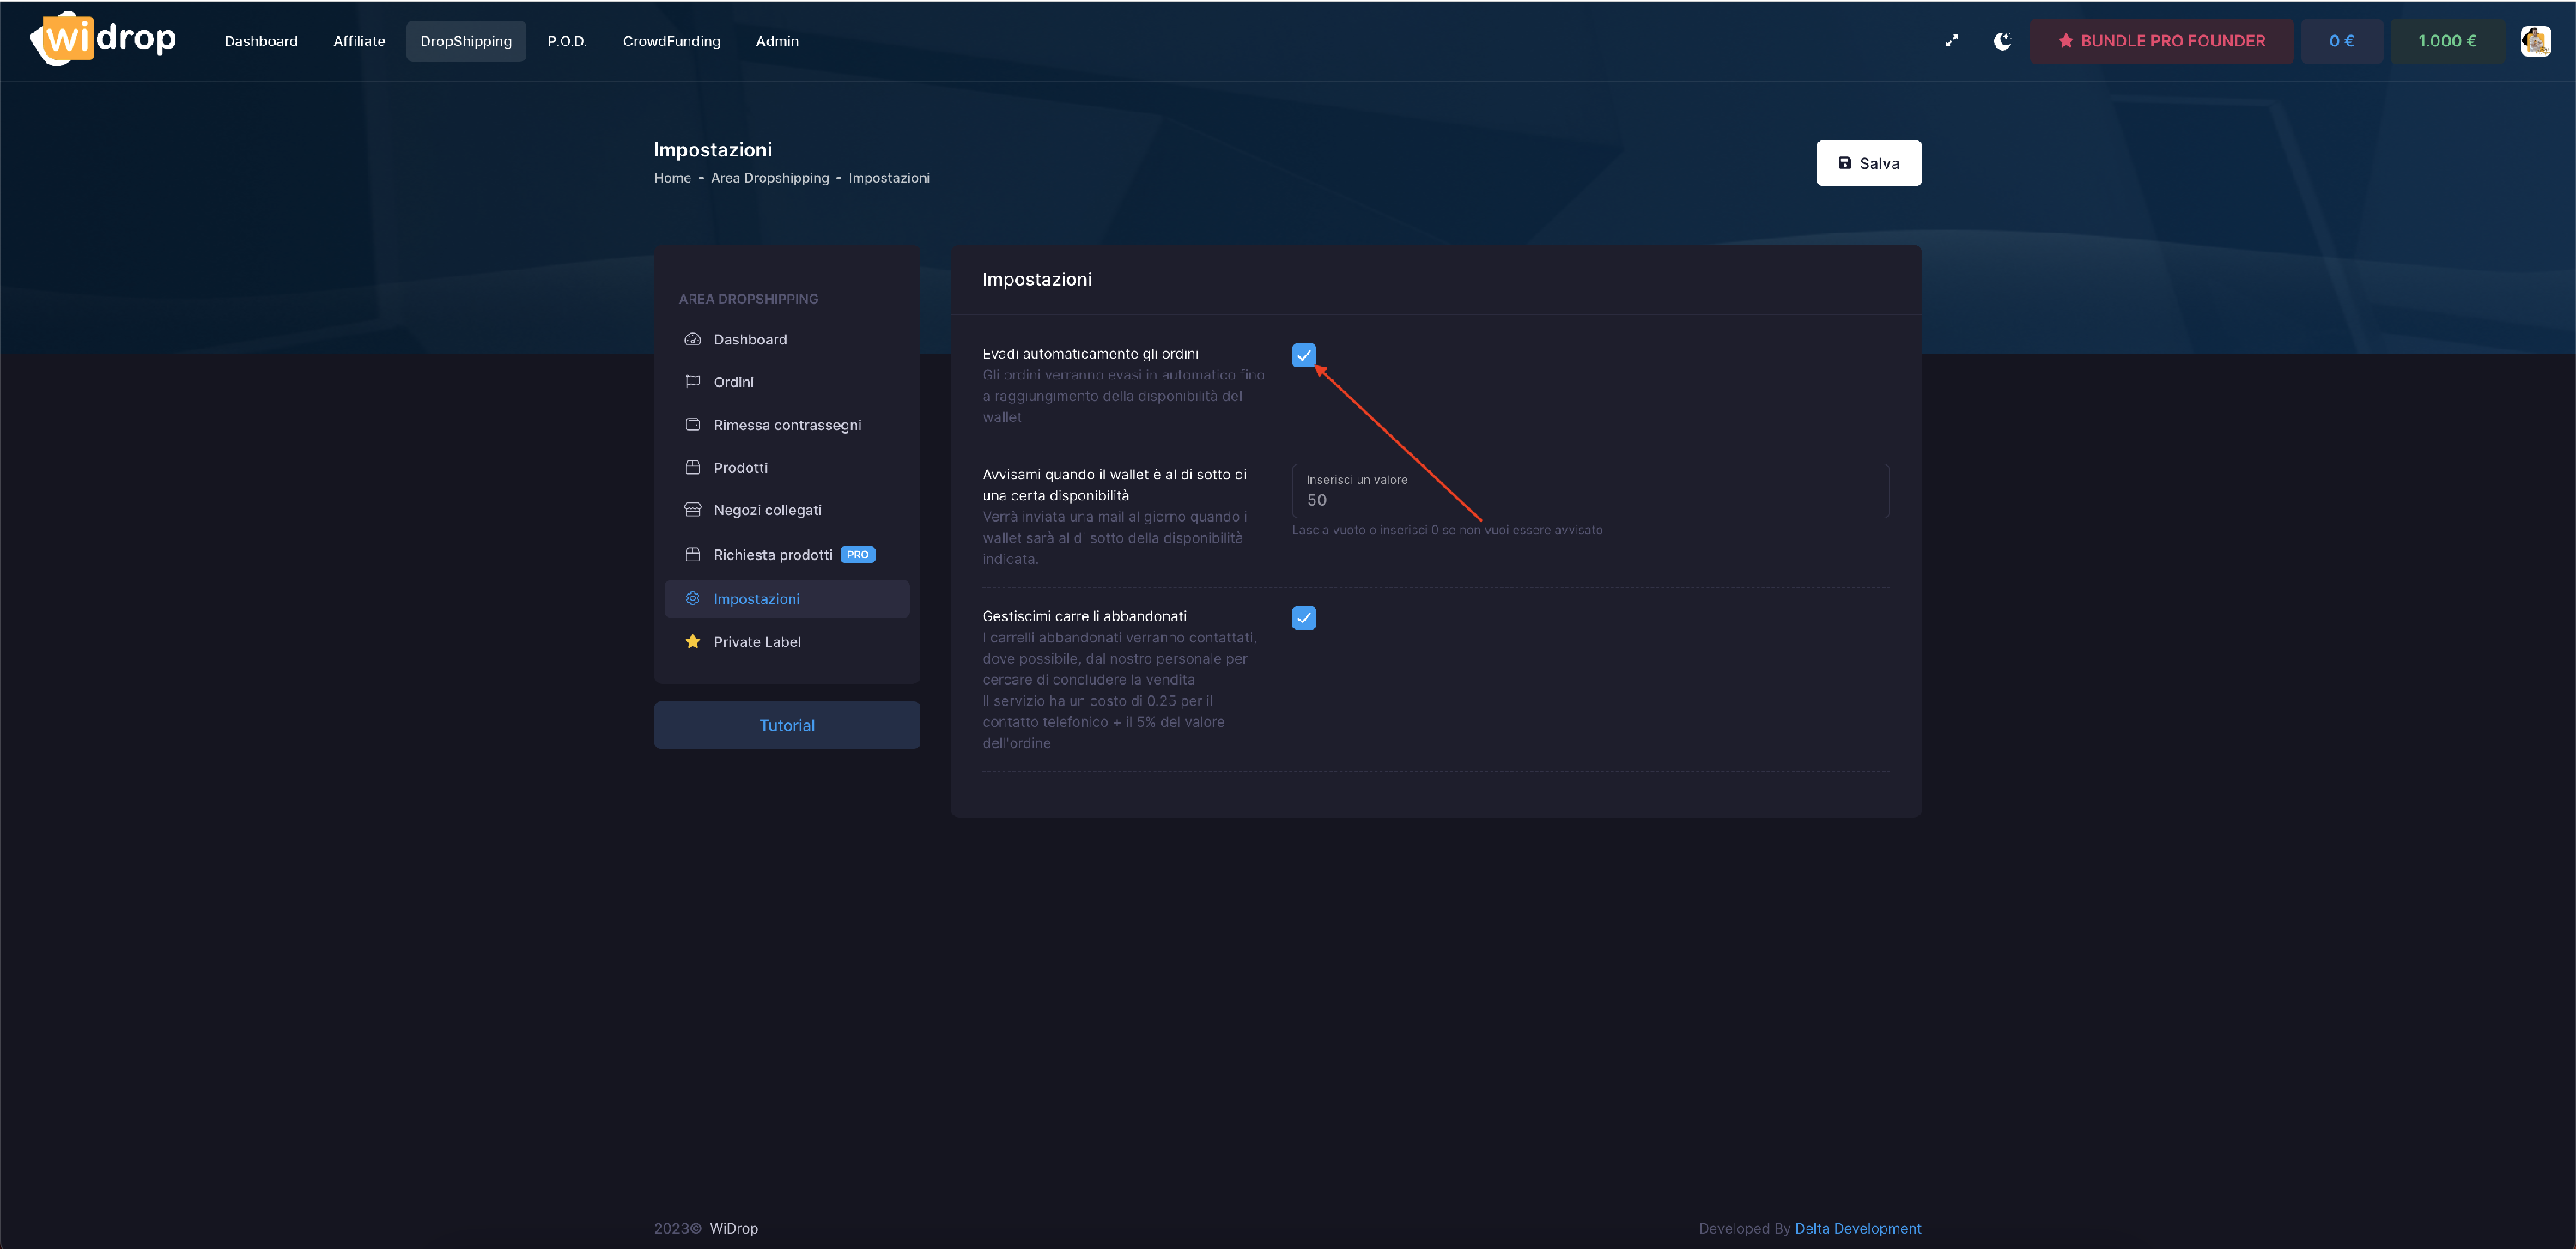
Task: Open sidebar Dashboard gauge icon
Action: (692, 339)
